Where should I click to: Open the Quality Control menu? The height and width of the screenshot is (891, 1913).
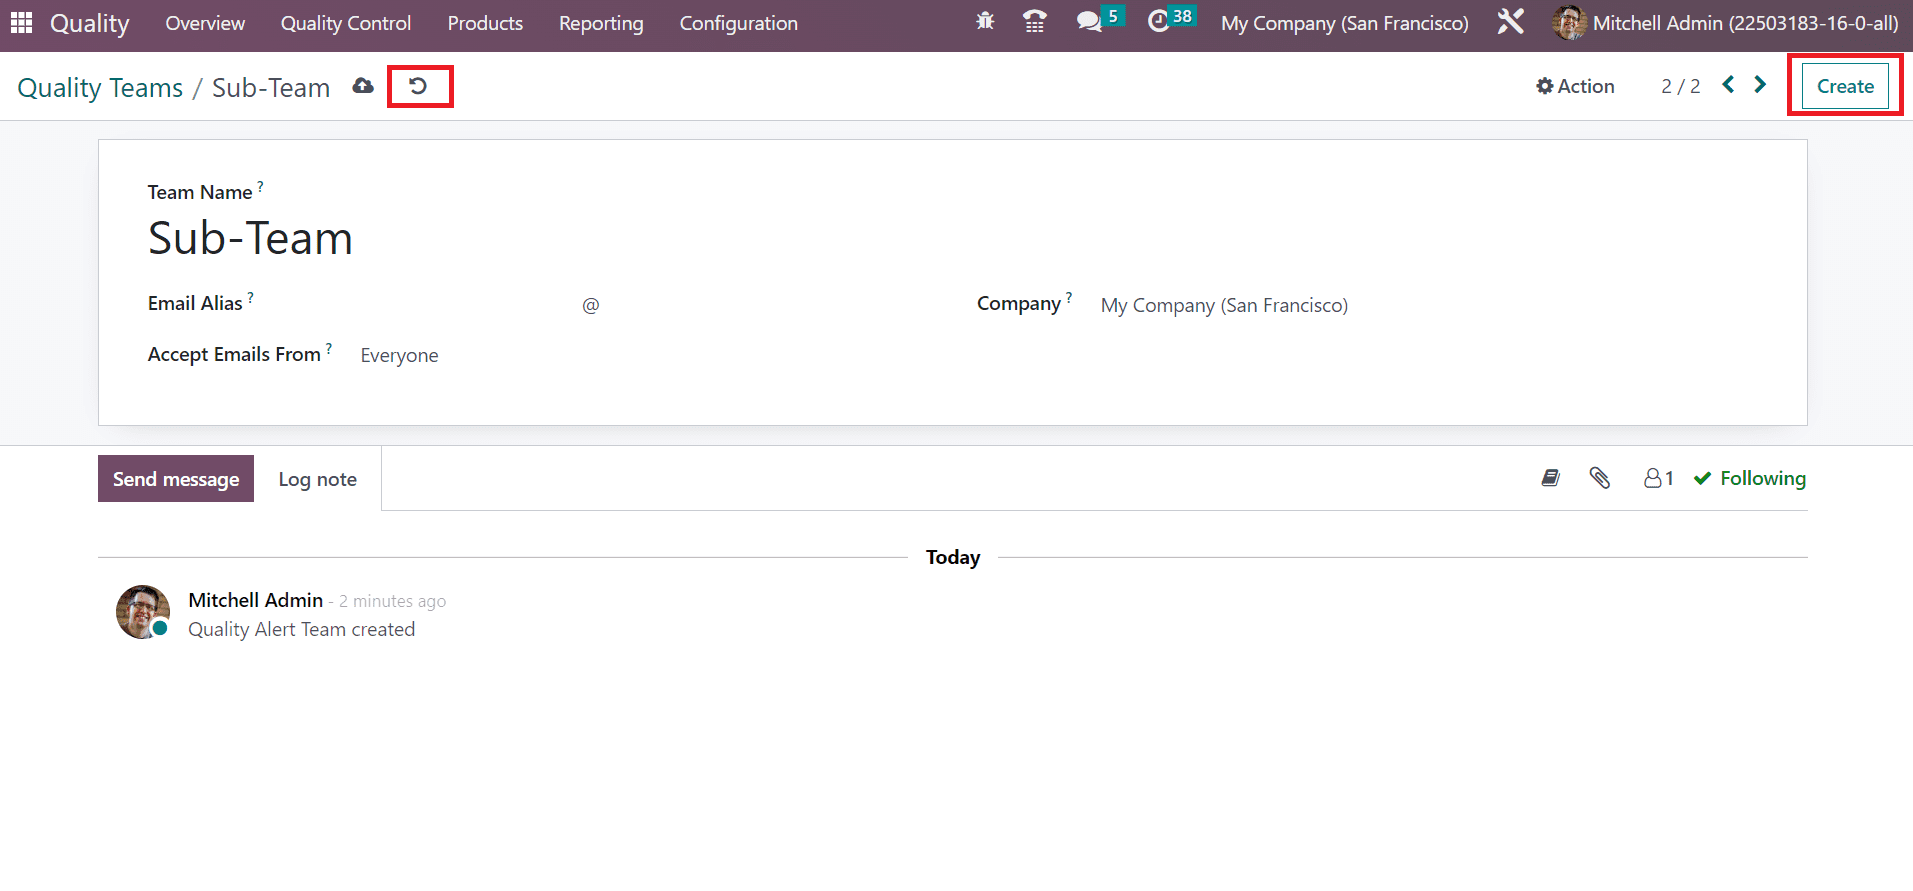click(346, 23)
